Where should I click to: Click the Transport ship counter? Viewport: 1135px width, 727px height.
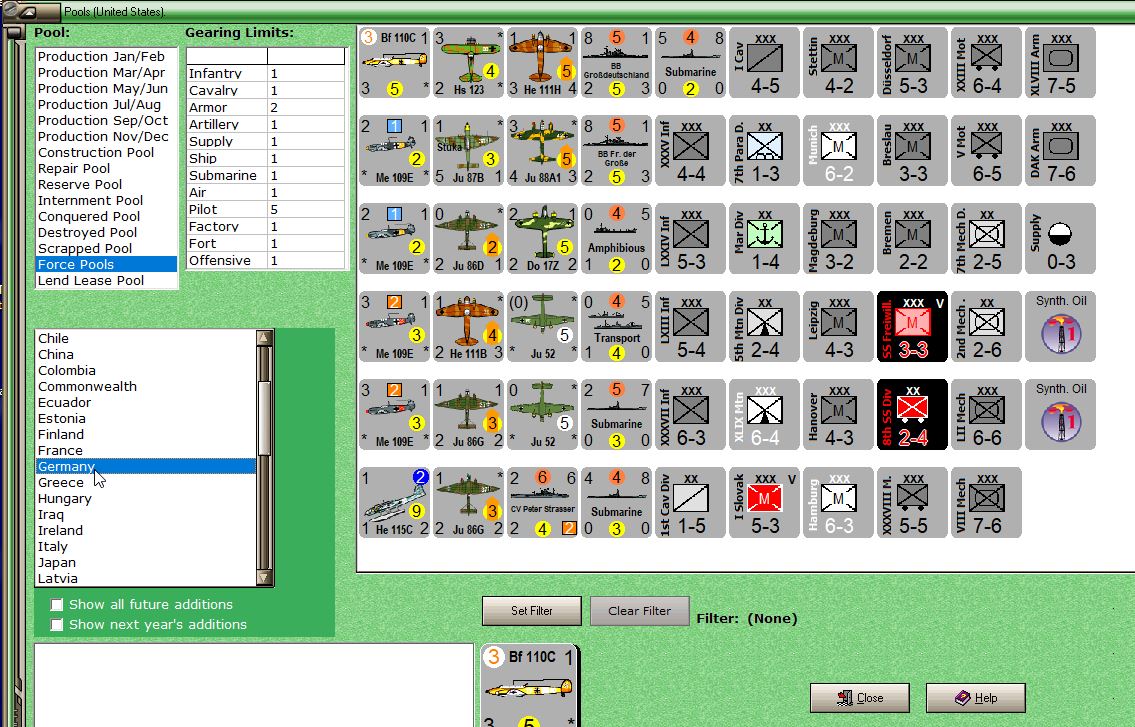click(616, 327)
